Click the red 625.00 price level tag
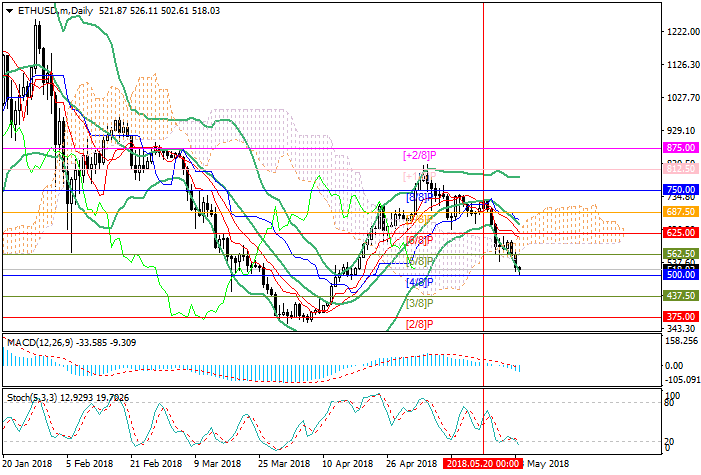Viewport: 701px width, 475px height. point(680,233)
